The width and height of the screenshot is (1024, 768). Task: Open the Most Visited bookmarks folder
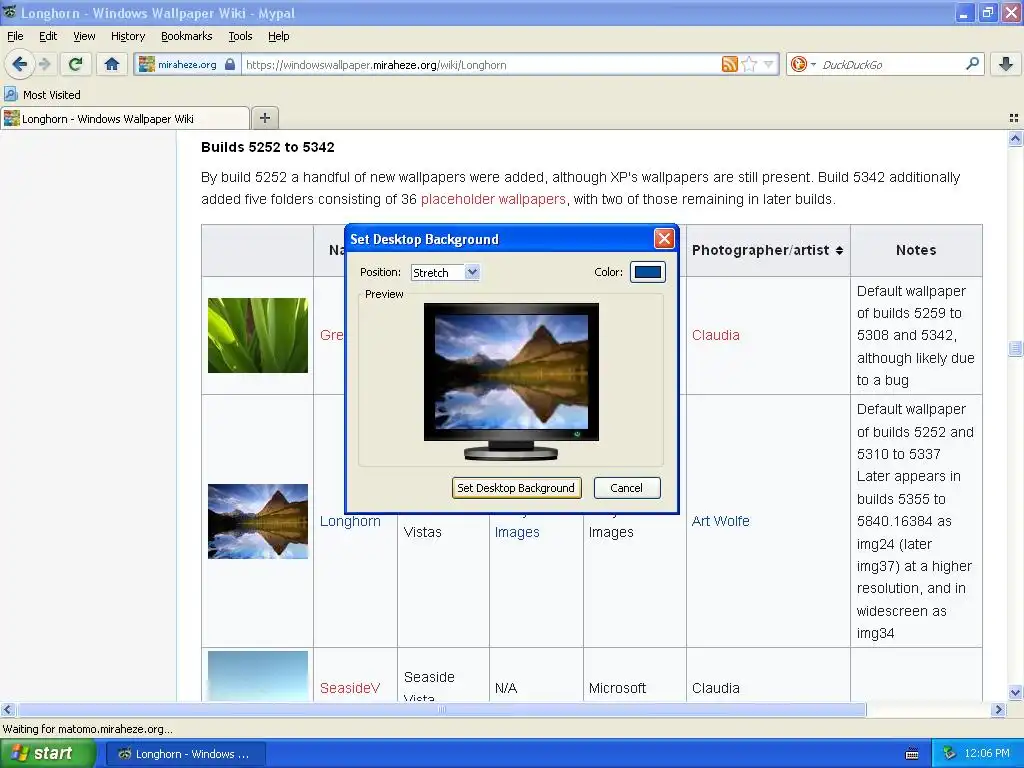[42, 95]
